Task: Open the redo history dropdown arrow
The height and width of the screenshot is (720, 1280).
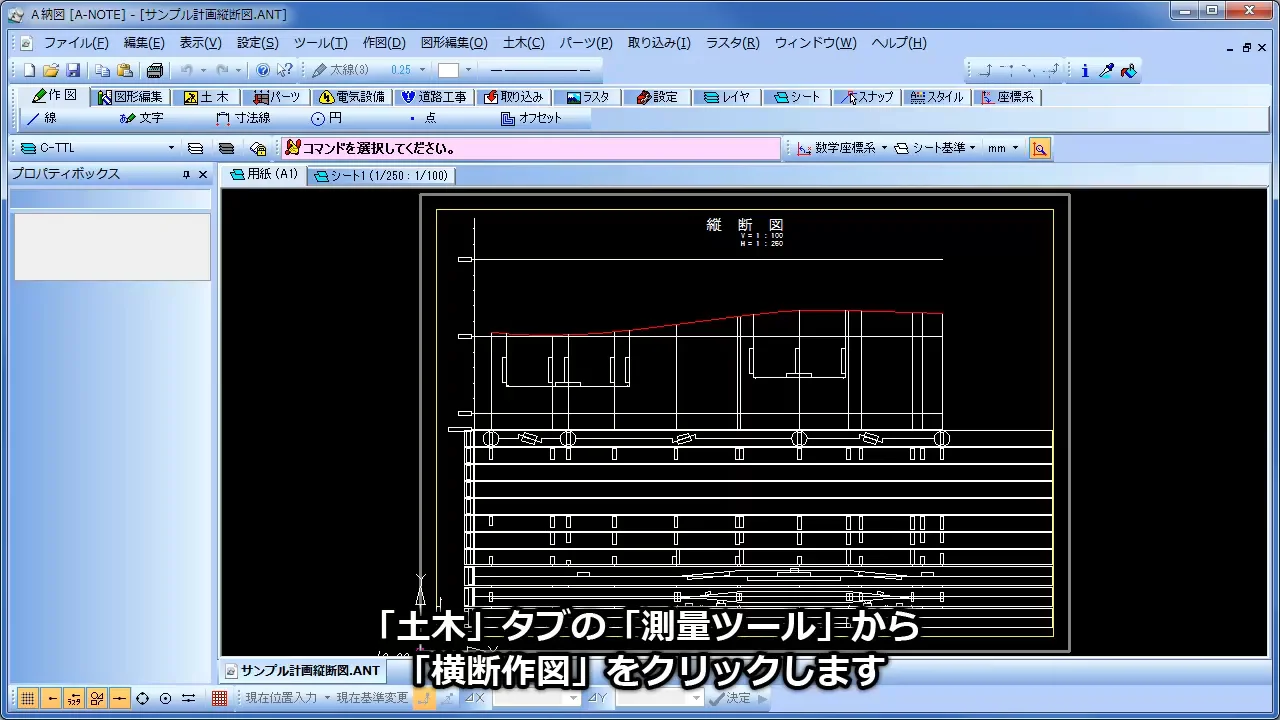Action: click(x=239, y=70)
